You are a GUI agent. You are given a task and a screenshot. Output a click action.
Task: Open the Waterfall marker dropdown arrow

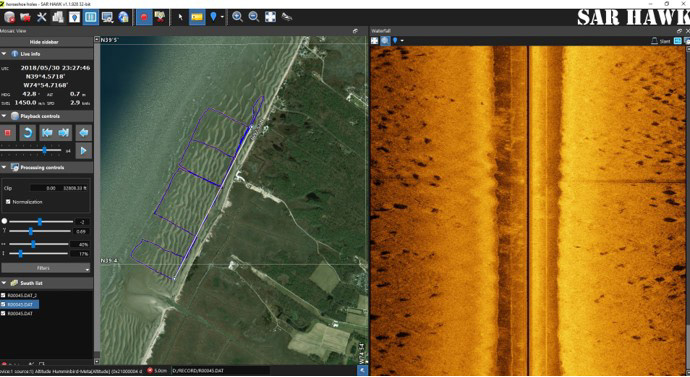[402, 41]
